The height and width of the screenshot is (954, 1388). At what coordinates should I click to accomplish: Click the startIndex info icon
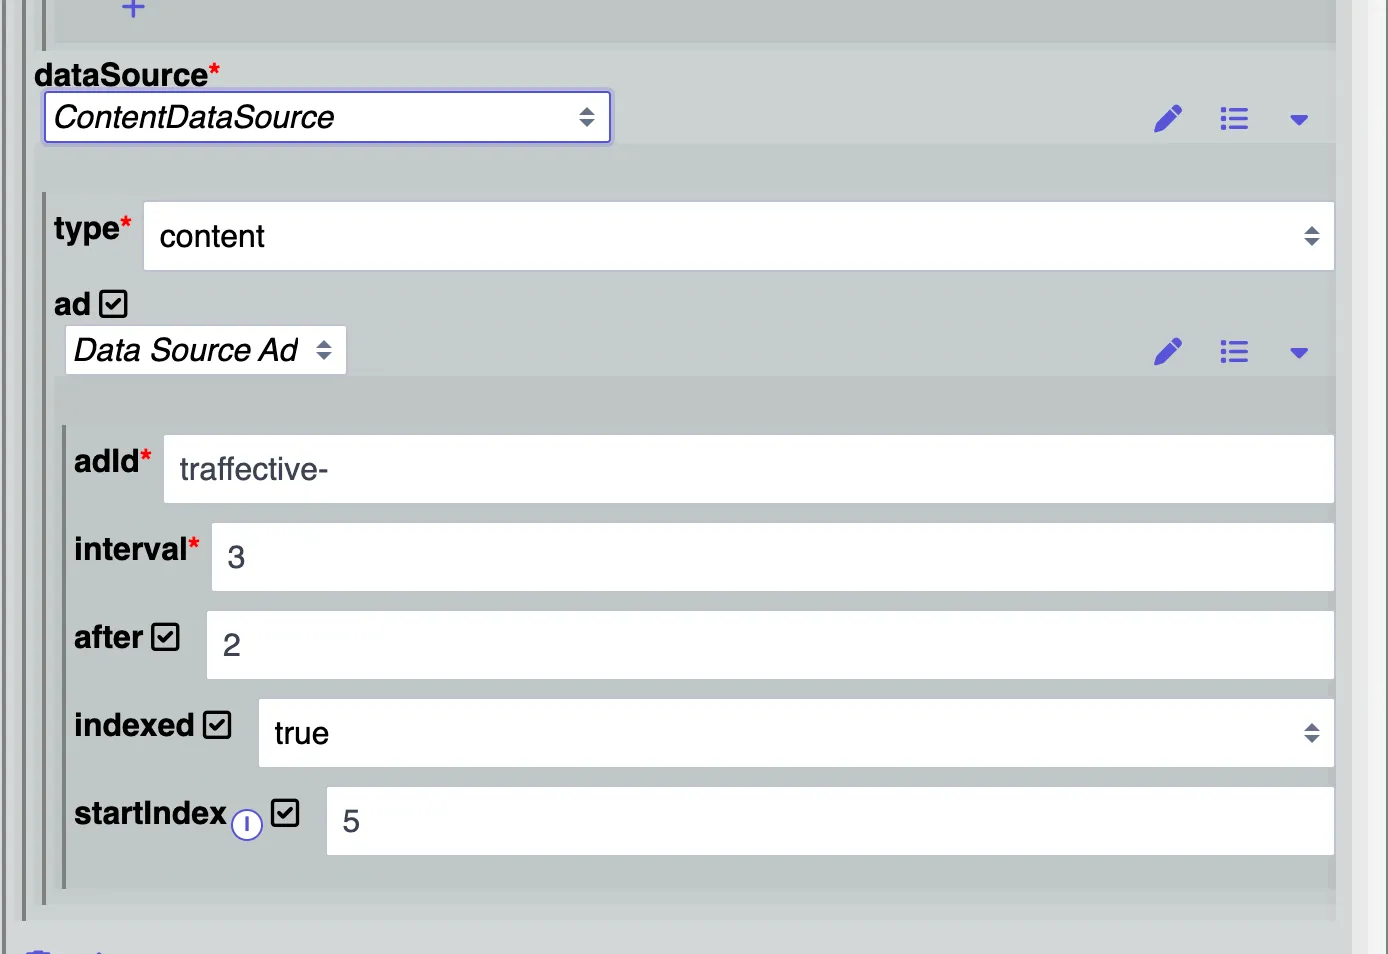pyautogui.click(x=247, y=825)
